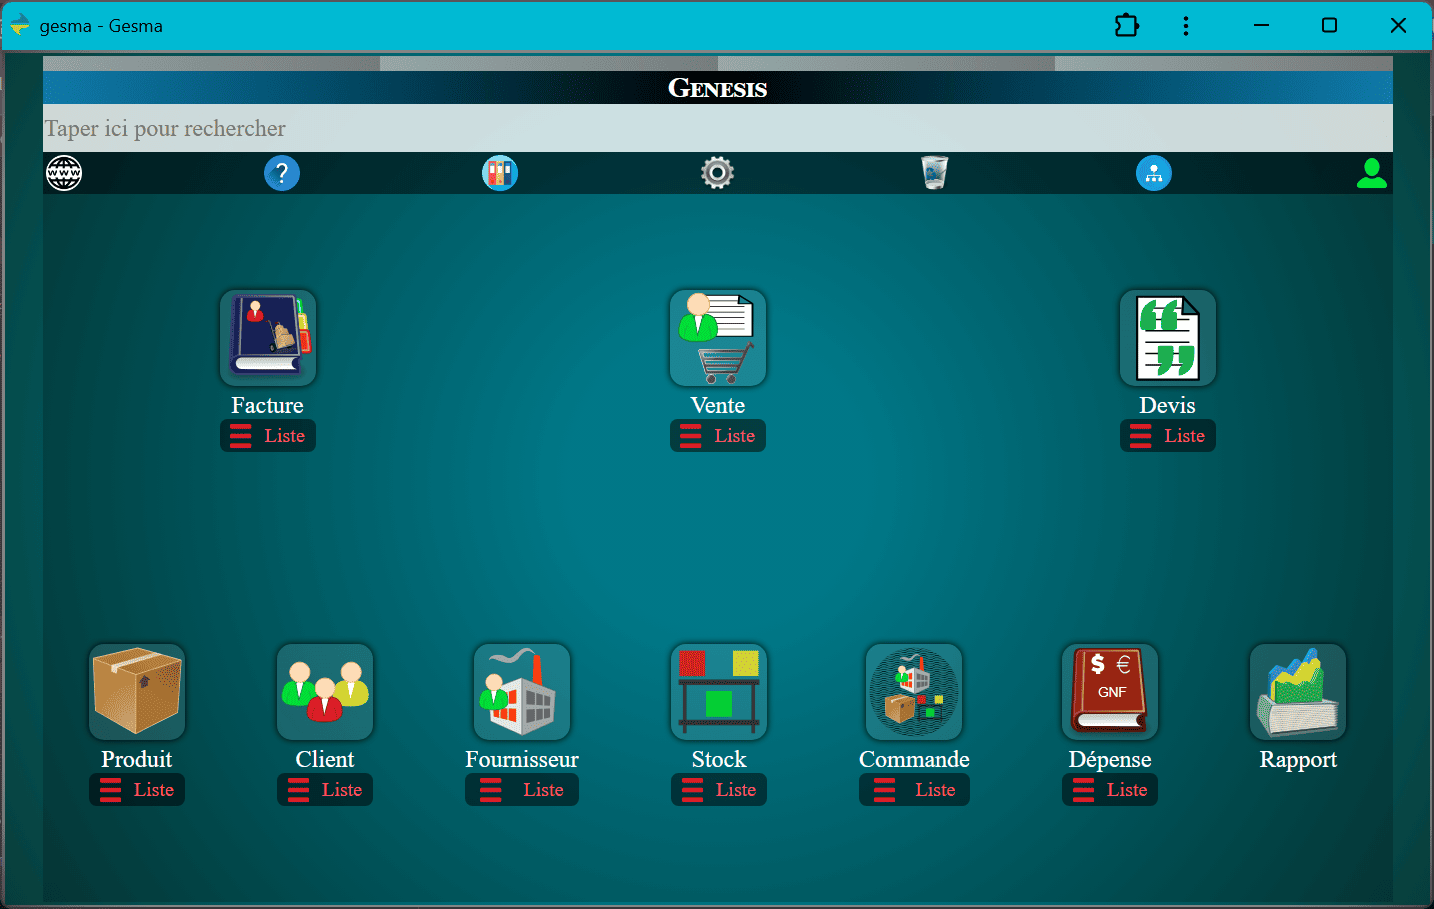Open the Devis quote document icon
The image size is (1434, 909).
coord(1167,338)
